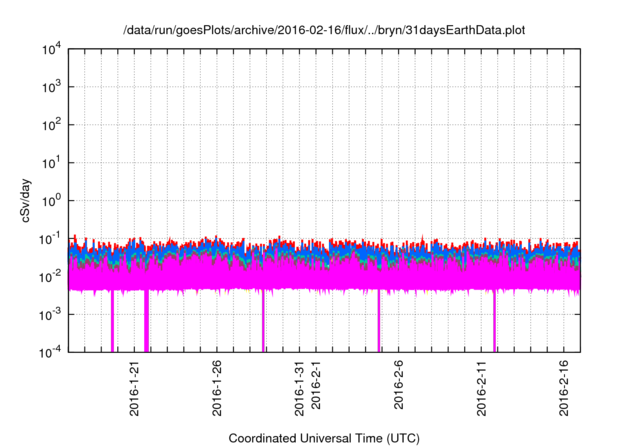
Task: Click the 2016-2-6 date label
Action: 398,385
